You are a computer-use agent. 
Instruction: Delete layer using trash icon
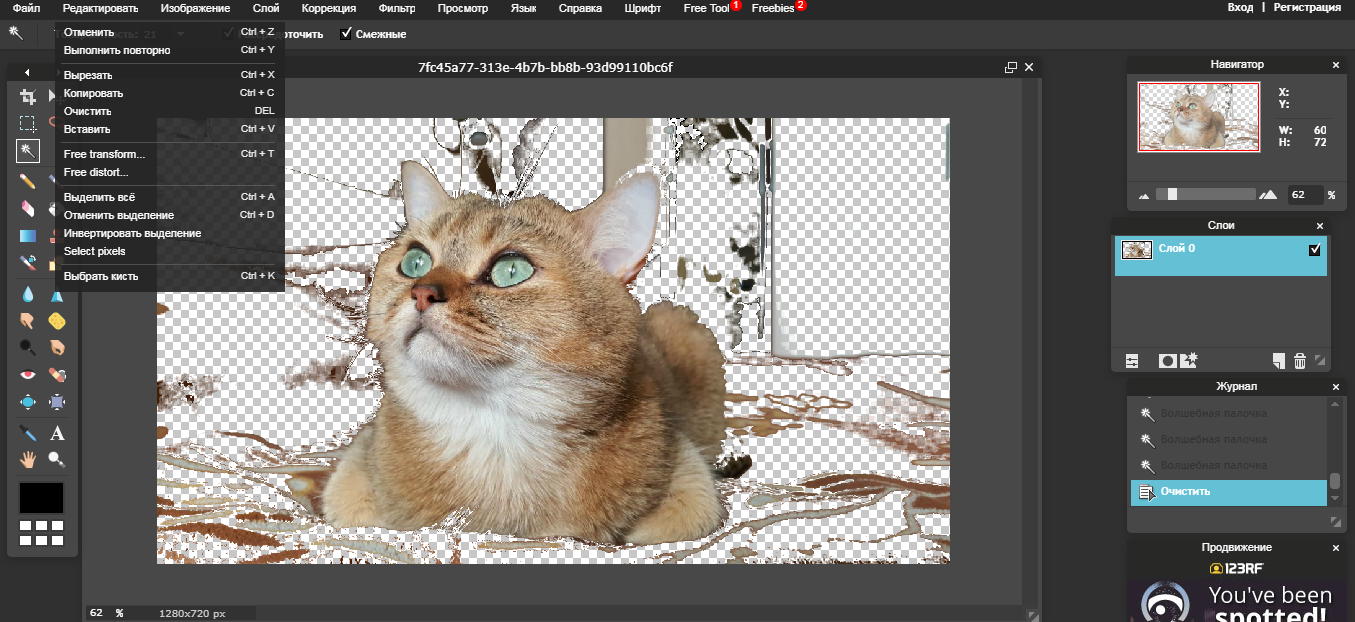1300,361
